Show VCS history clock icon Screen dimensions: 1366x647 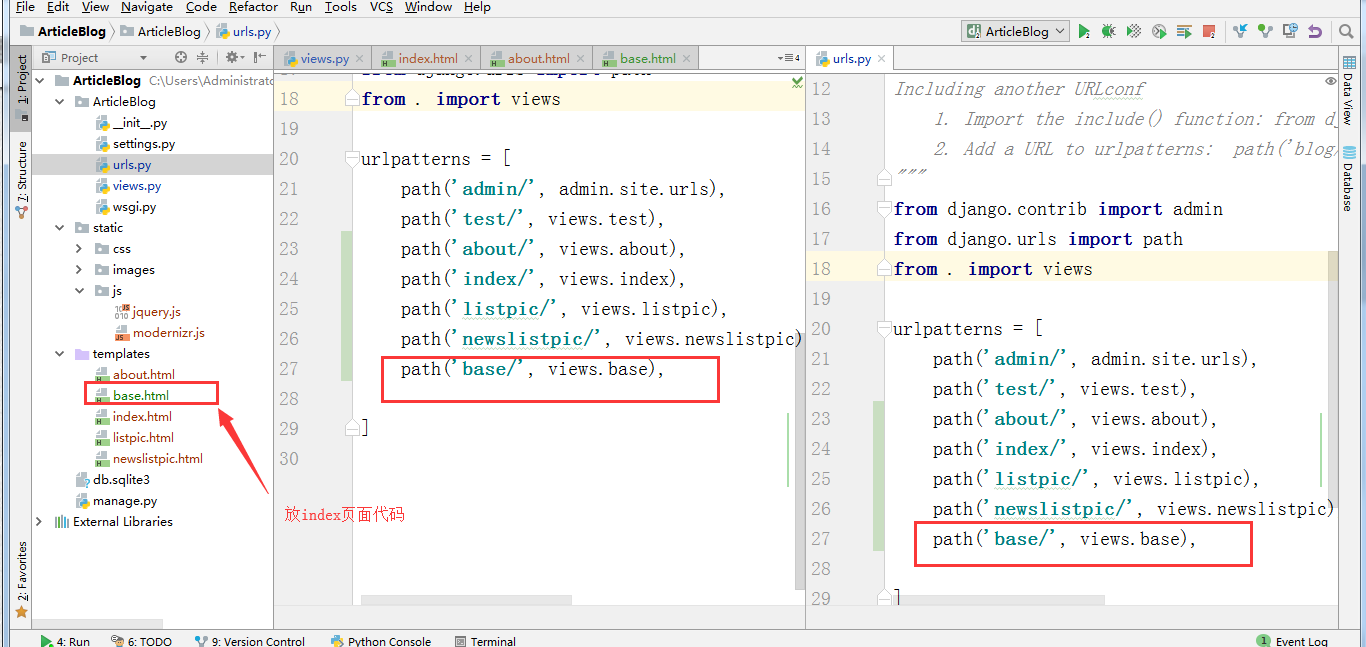click(x=1290, y=32)
